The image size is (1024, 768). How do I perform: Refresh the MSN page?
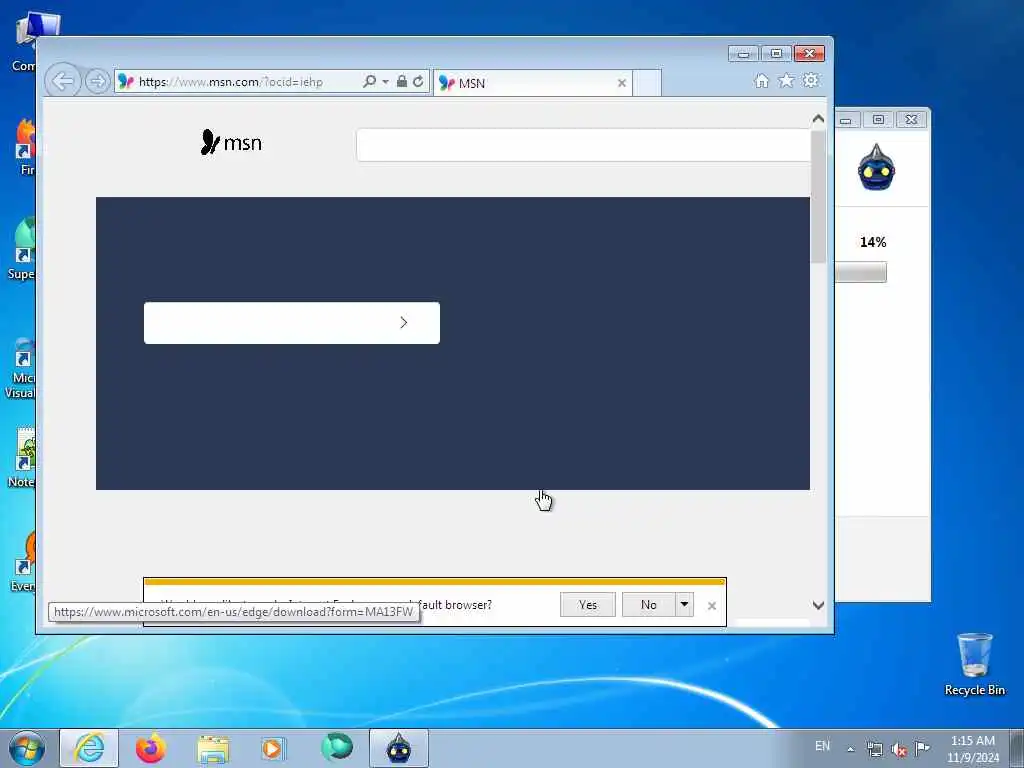[x=418, y=82]
